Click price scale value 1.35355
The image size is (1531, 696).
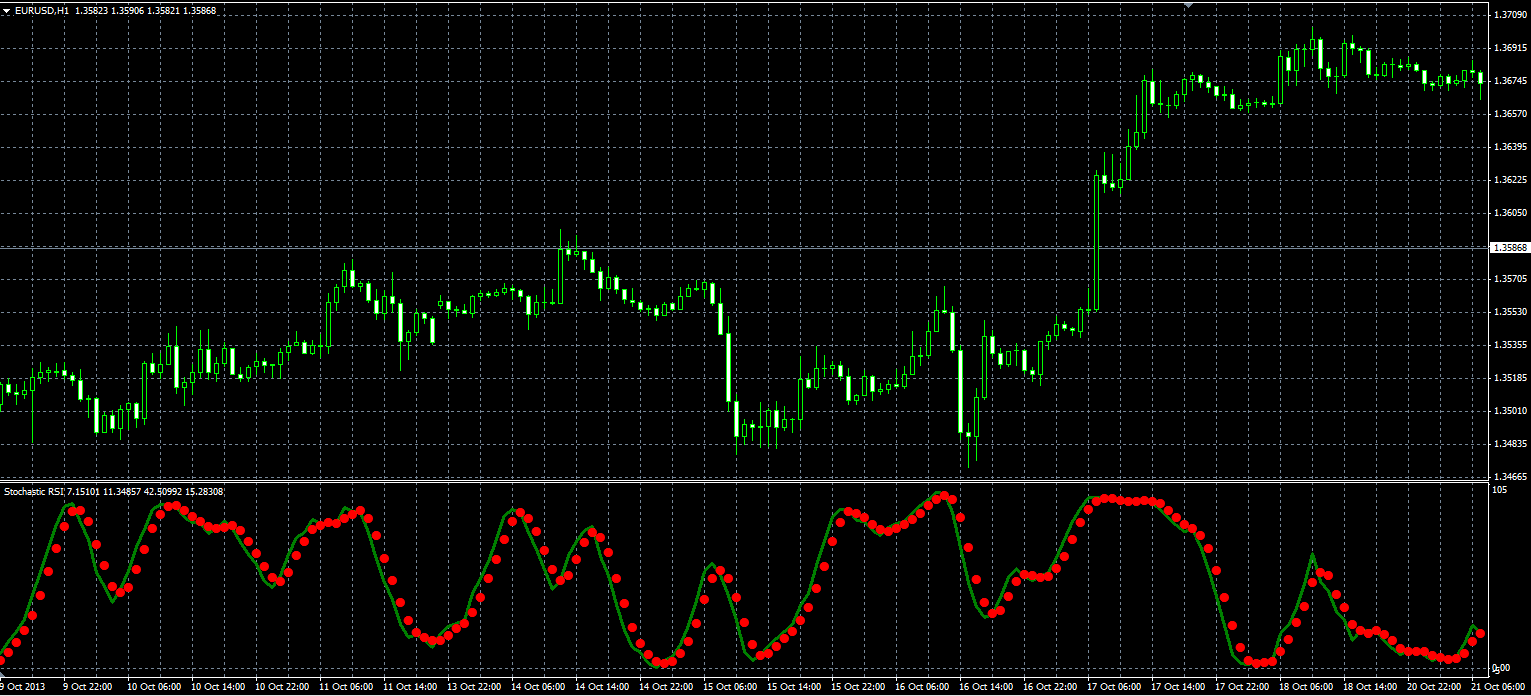1510,345
